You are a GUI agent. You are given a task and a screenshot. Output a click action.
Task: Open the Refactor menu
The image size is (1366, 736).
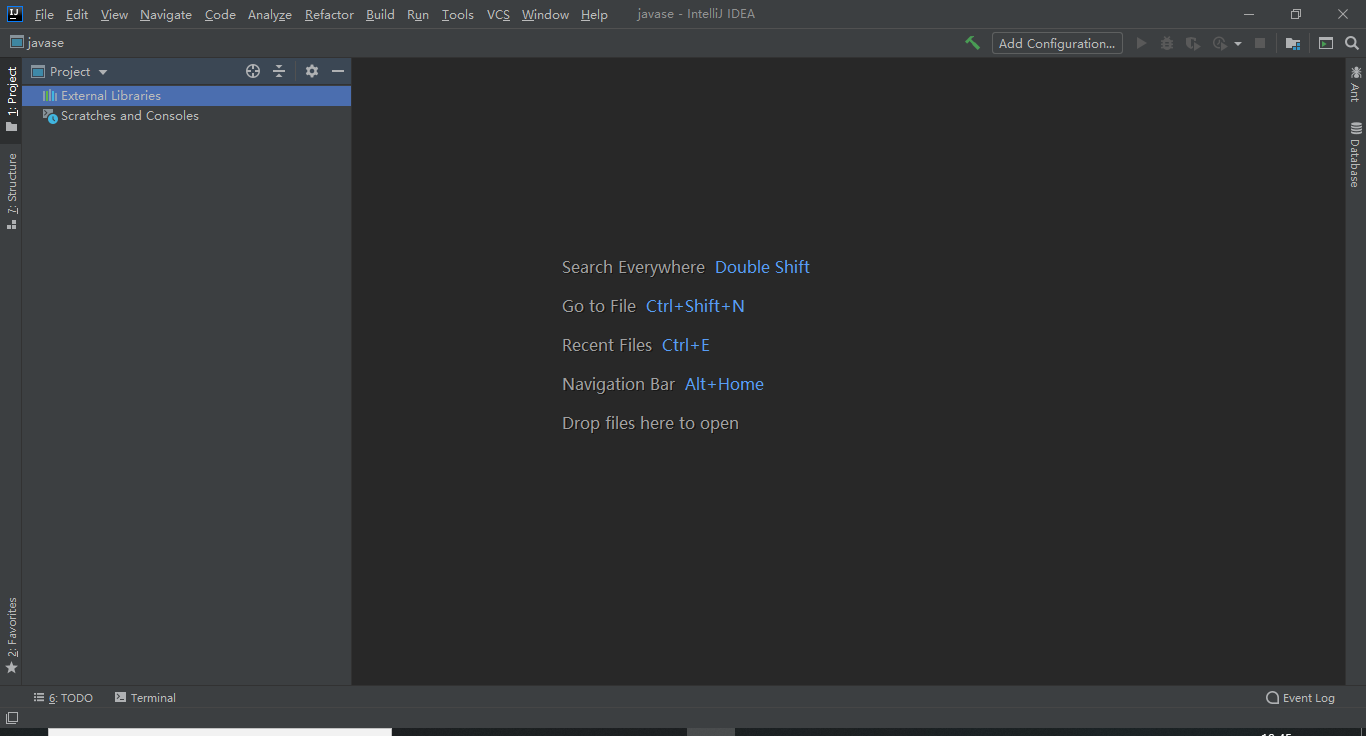point(329,14)
